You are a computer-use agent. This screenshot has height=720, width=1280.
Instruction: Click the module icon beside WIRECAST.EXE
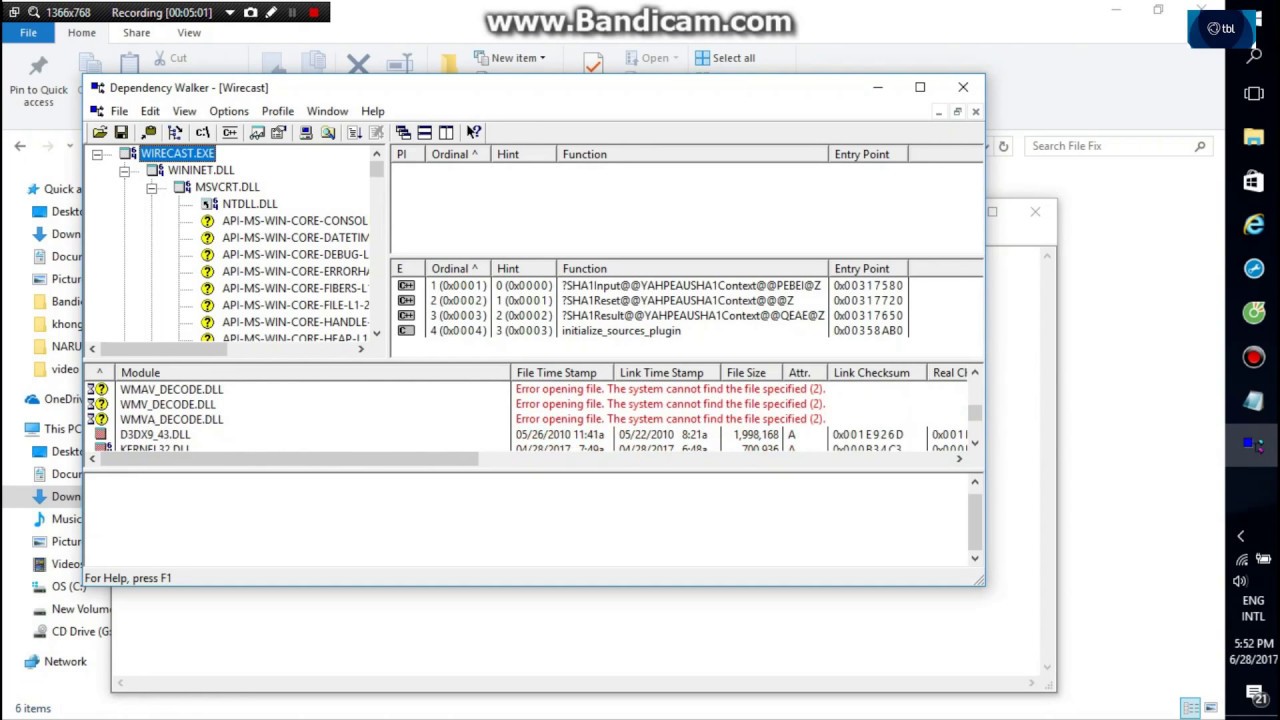(x=129, y=153)
